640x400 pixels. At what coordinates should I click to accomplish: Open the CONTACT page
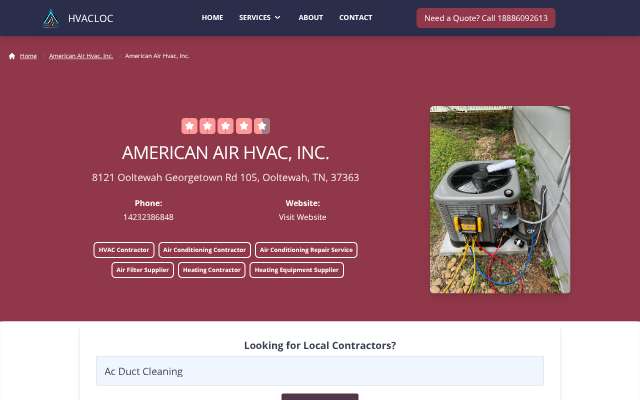click(356, 18)
